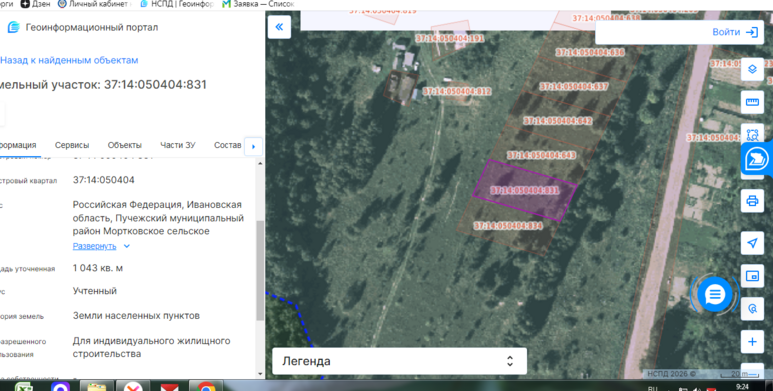Switch to the НСПД Геоинформ browser tab
Image resolution: width=773 pixels, height=391 pixels.
(176, 4)
